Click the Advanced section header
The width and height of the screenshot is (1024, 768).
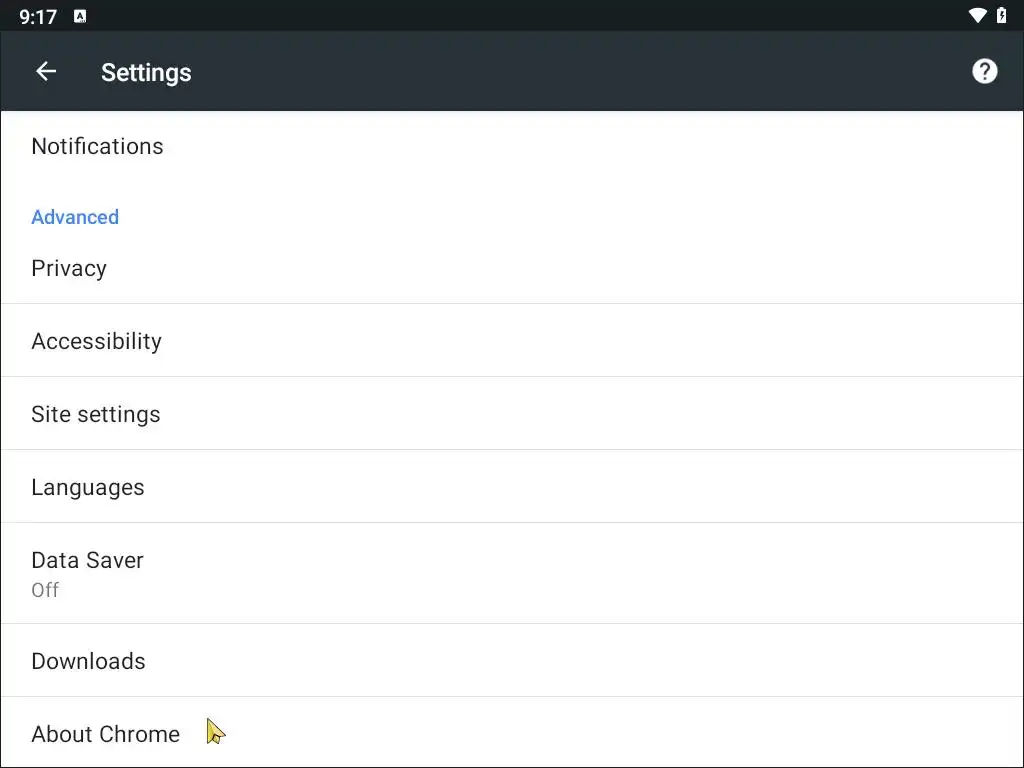[x=75, y=217]
